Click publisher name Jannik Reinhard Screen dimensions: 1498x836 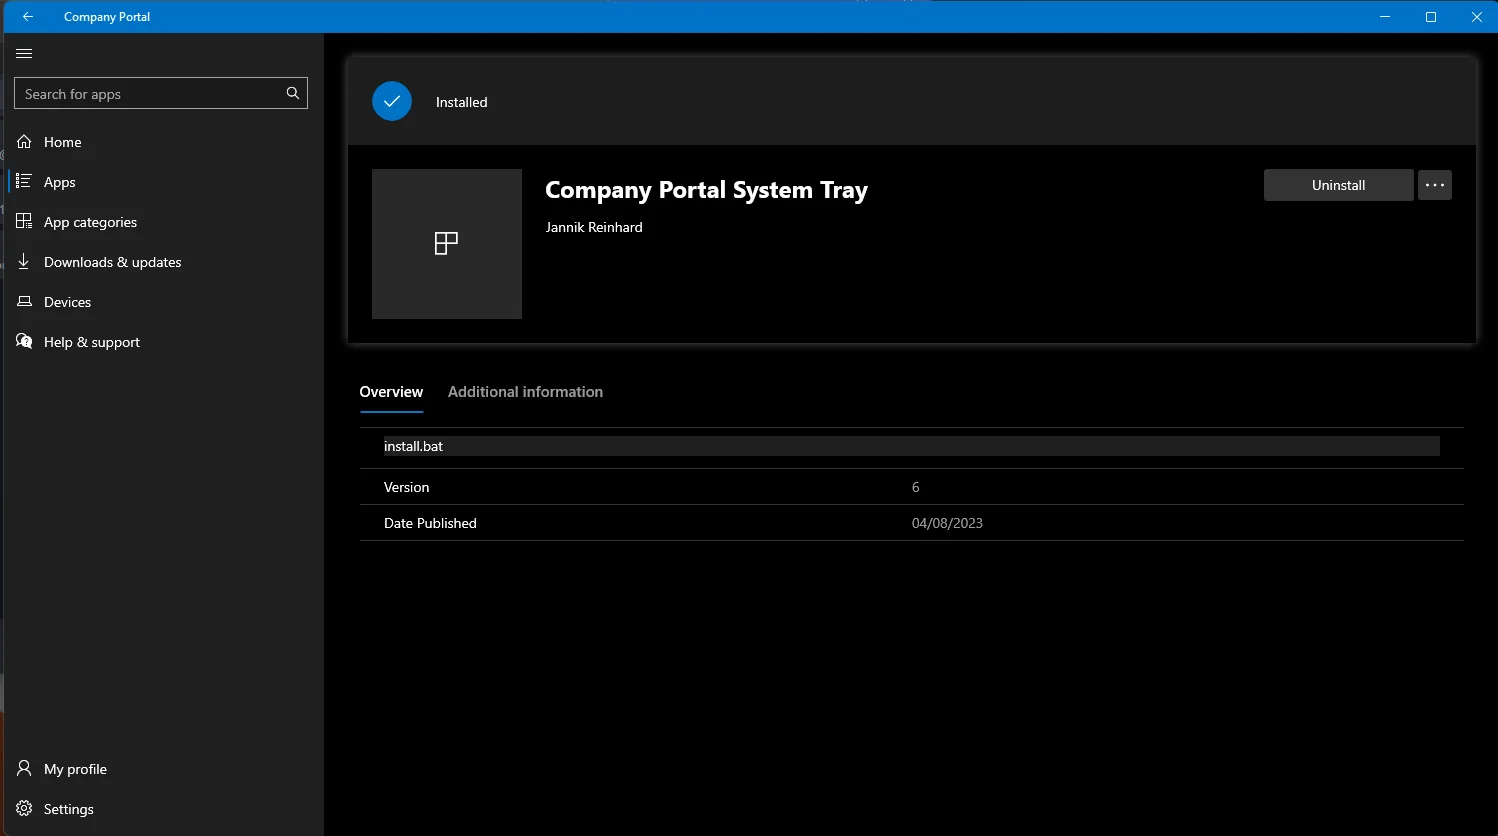[594, 227]
